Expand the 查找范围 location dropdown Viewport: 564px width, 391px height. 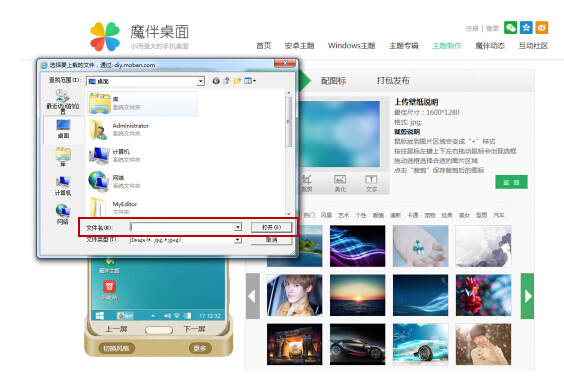(x=201, y=82)
